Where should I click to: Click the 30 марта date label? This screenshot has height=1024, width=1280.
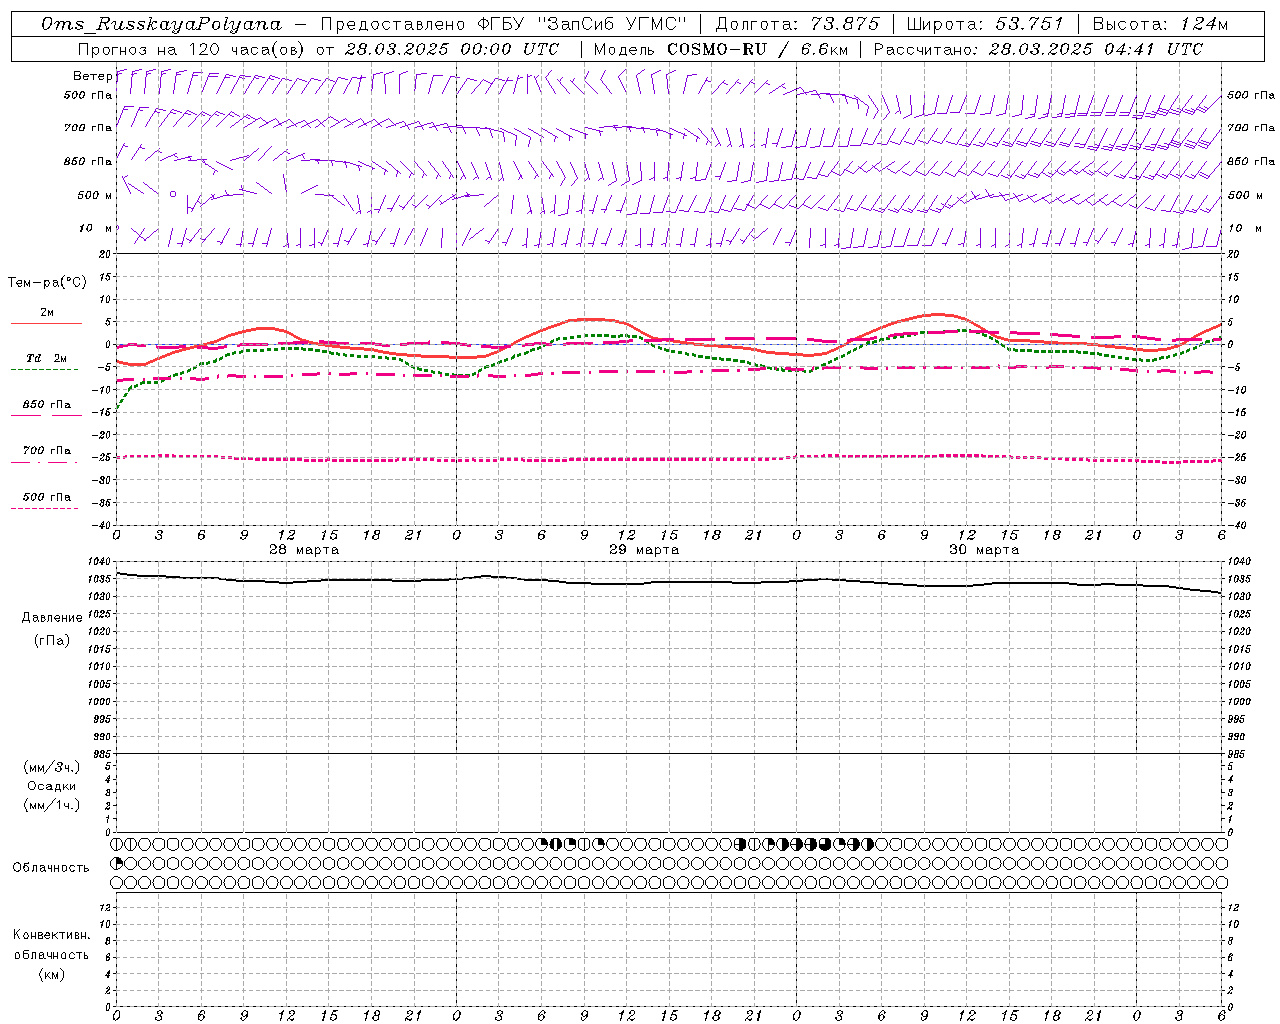click(x=984, y=550)
